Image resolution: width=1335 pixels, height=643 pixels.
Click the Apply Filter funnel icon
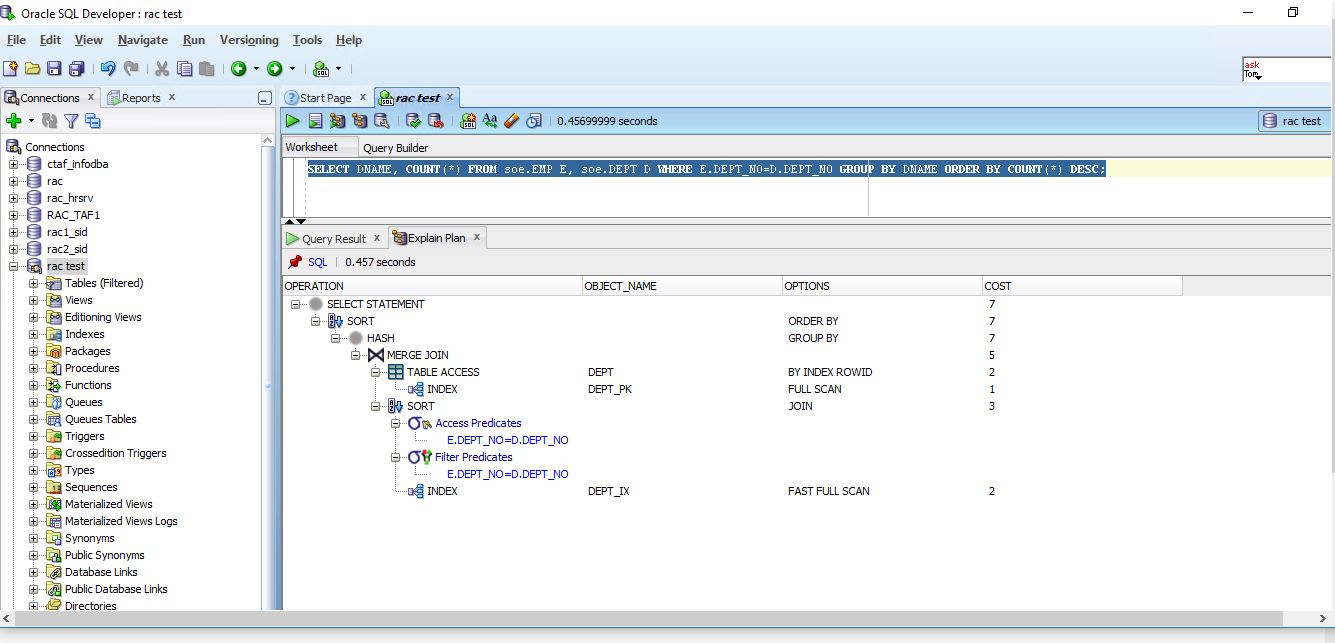coord(71,121)
